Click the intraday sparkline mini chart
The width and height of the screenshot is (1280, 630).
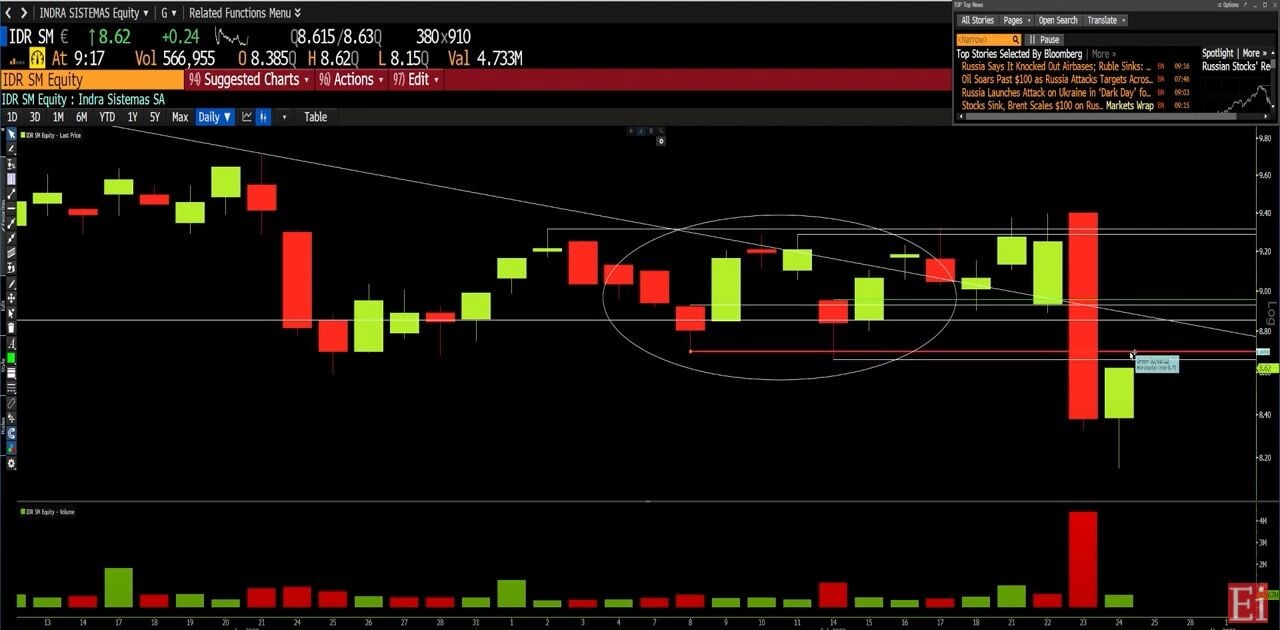[x=232, y=38]
